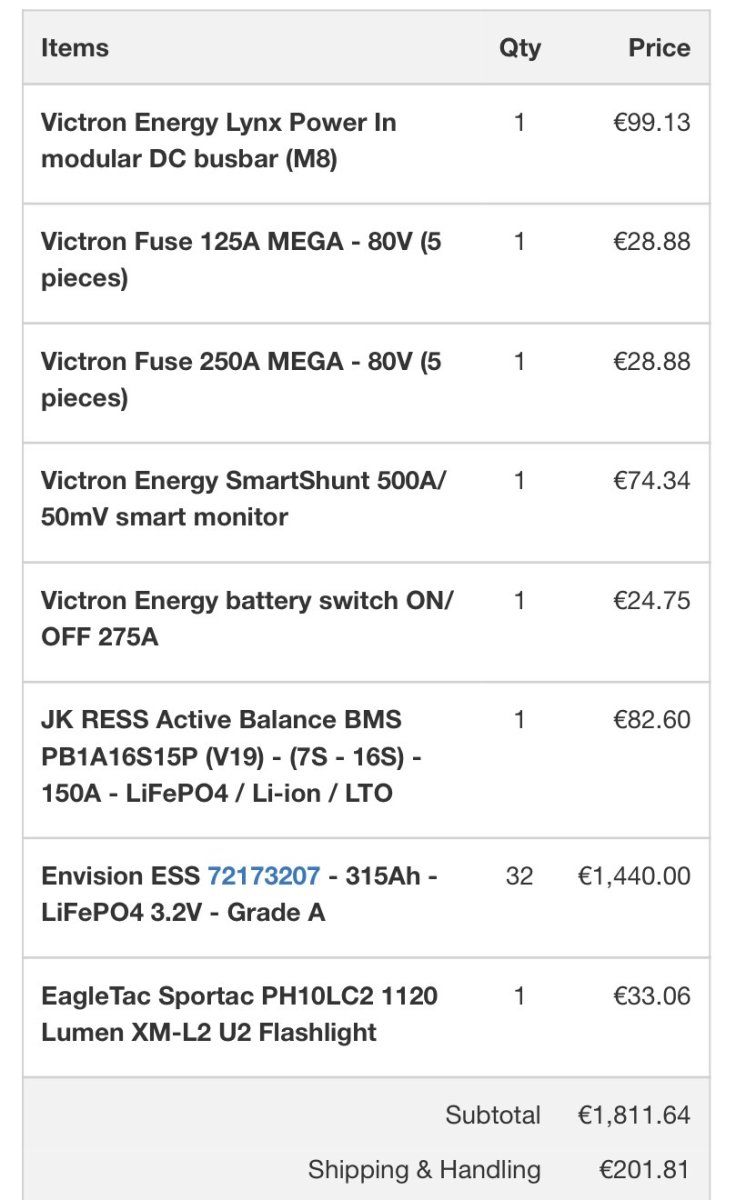Click the Envision ESS quantity 32
Screen dimensions: 746x1200
click(519, 876)
